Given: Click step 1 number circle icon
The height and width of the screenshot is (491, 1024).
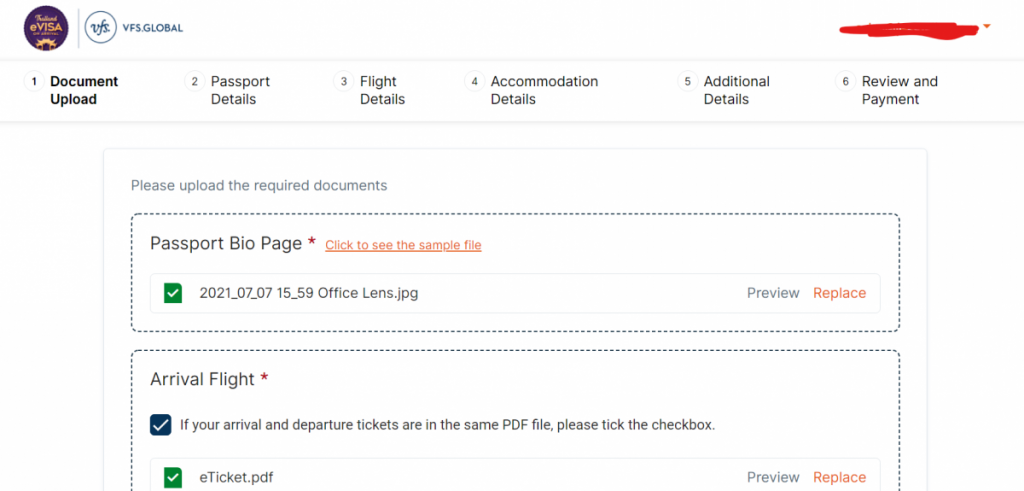Looking at the screenshot, I should 34,82.
